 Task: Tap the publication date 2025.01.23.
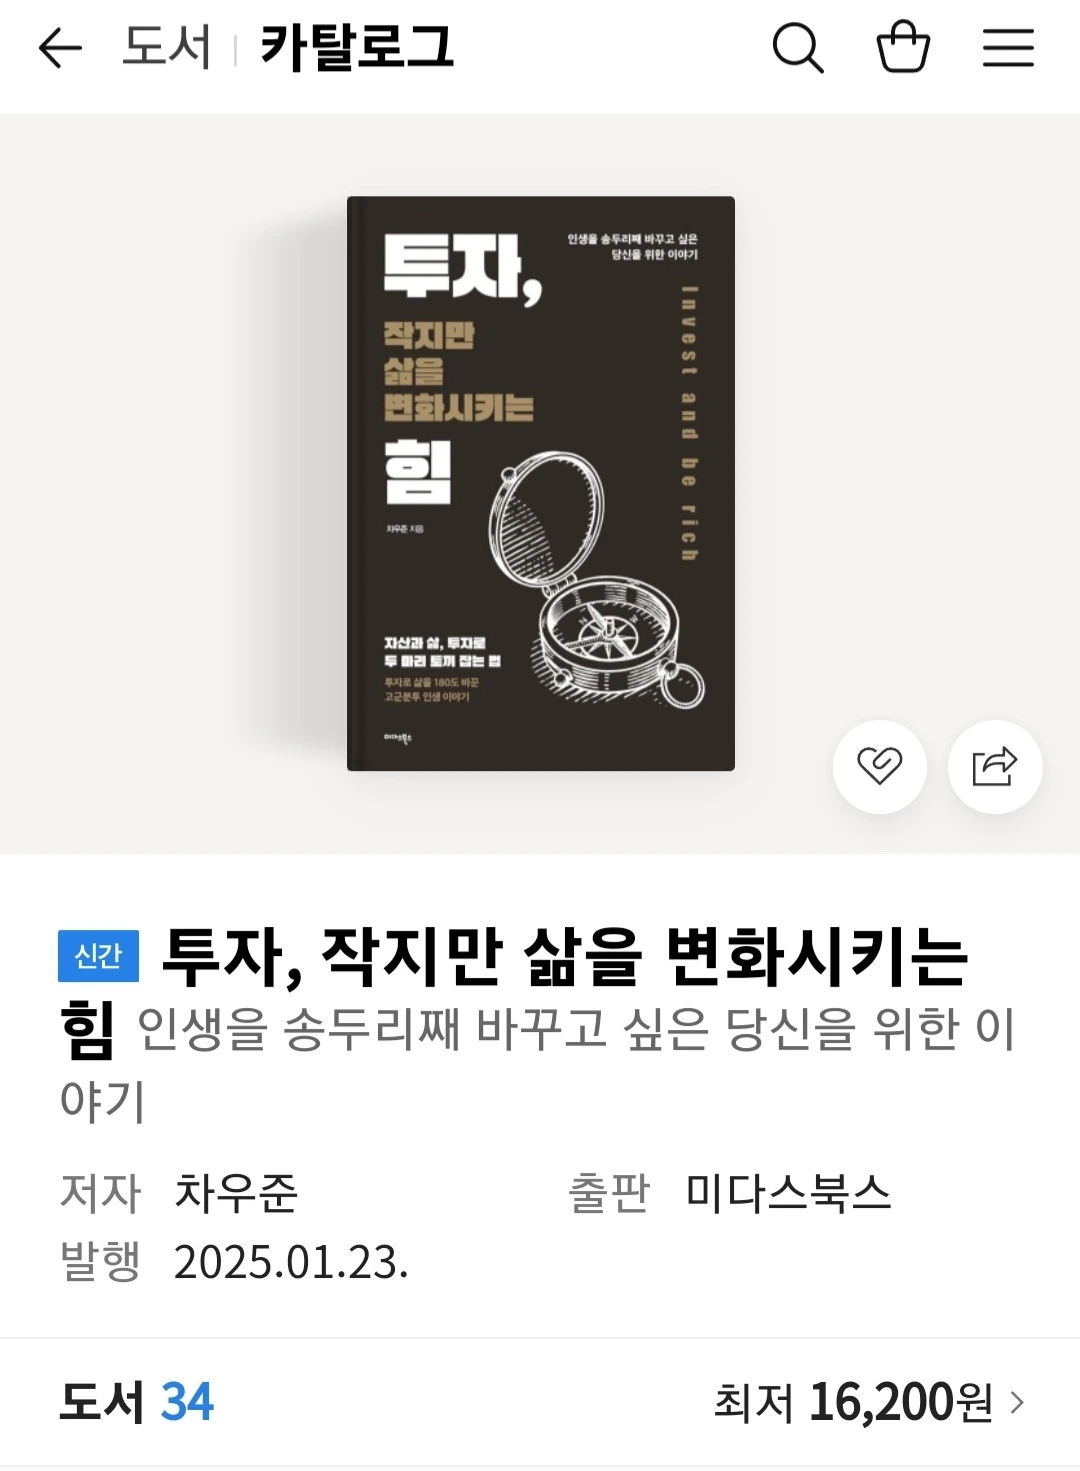tap(291, 1262)
